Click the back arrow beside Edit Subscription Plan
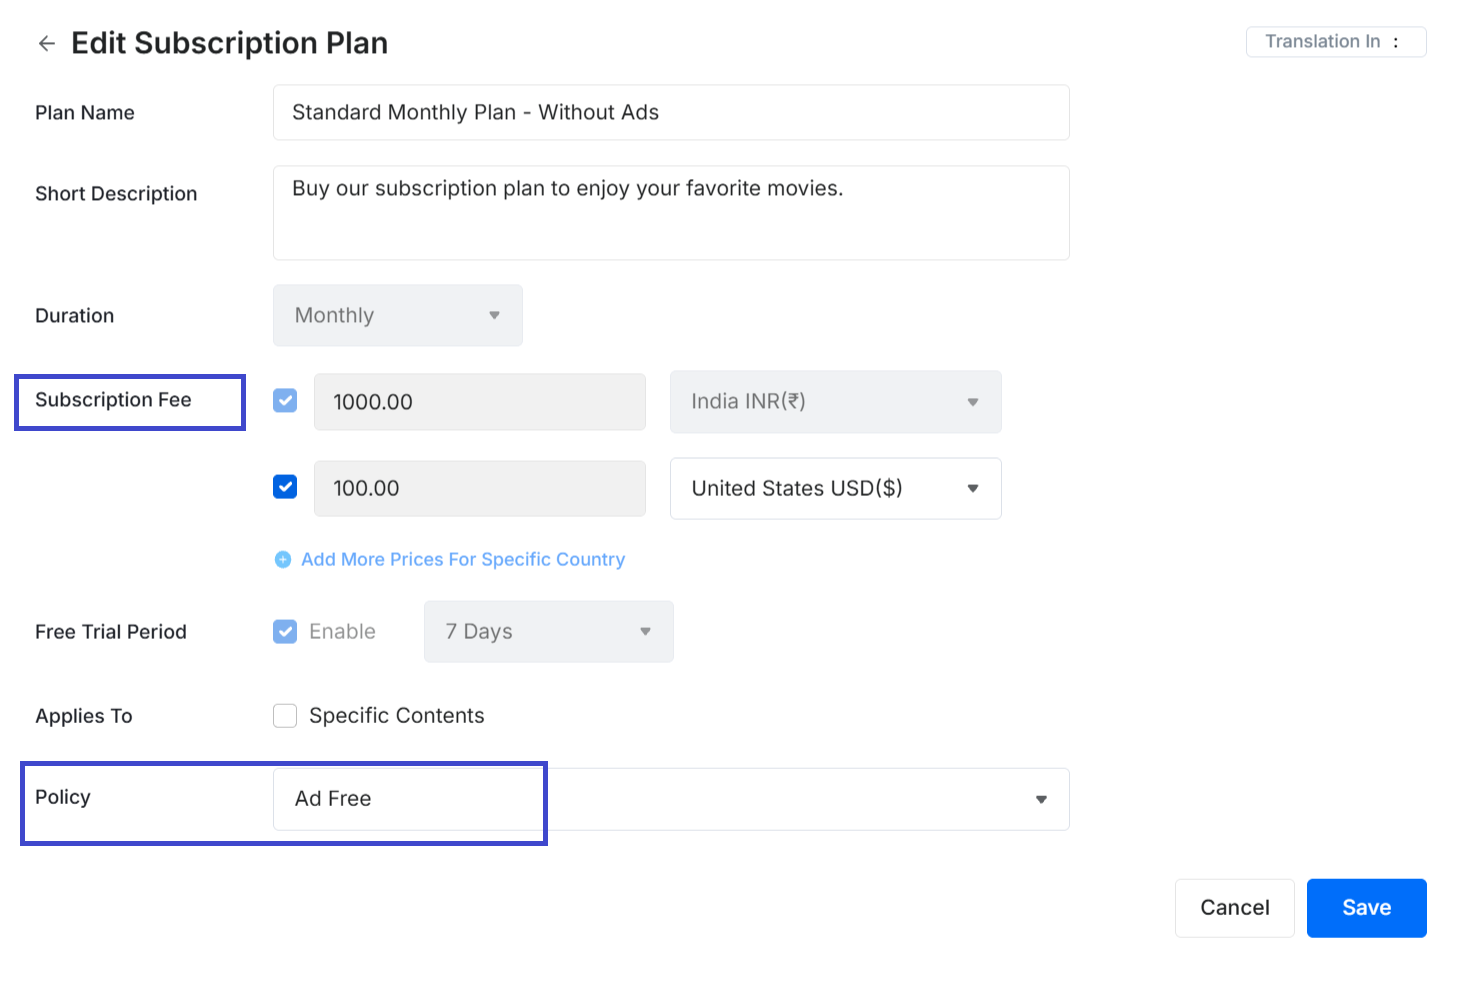The image size is (1457, 991). 46,43
